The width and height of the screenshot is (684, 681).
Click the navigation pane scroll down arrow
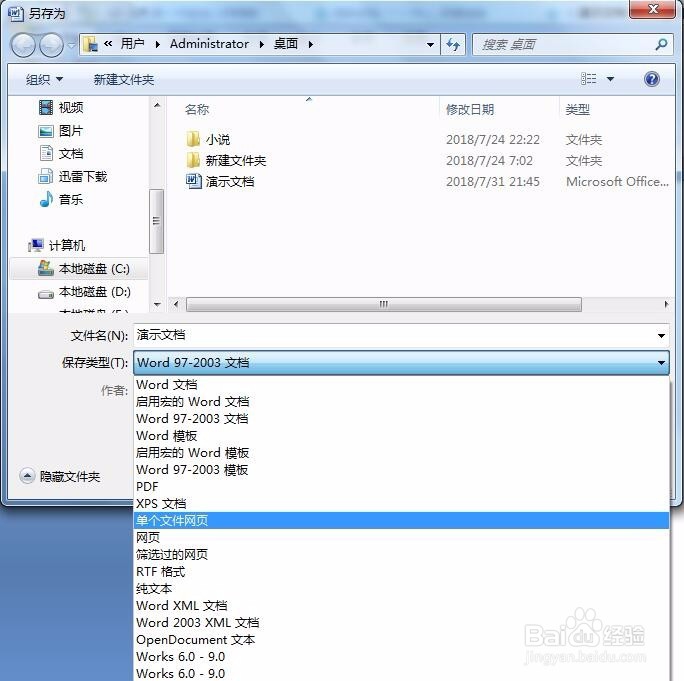[157, 304]
